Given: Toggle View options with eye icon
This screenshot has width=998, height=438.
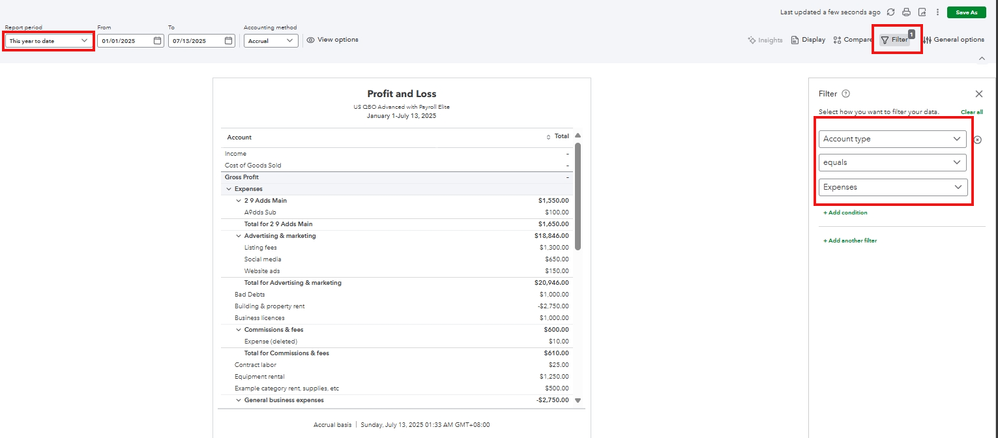Looking at the screenshot, I should pos(332,40).
